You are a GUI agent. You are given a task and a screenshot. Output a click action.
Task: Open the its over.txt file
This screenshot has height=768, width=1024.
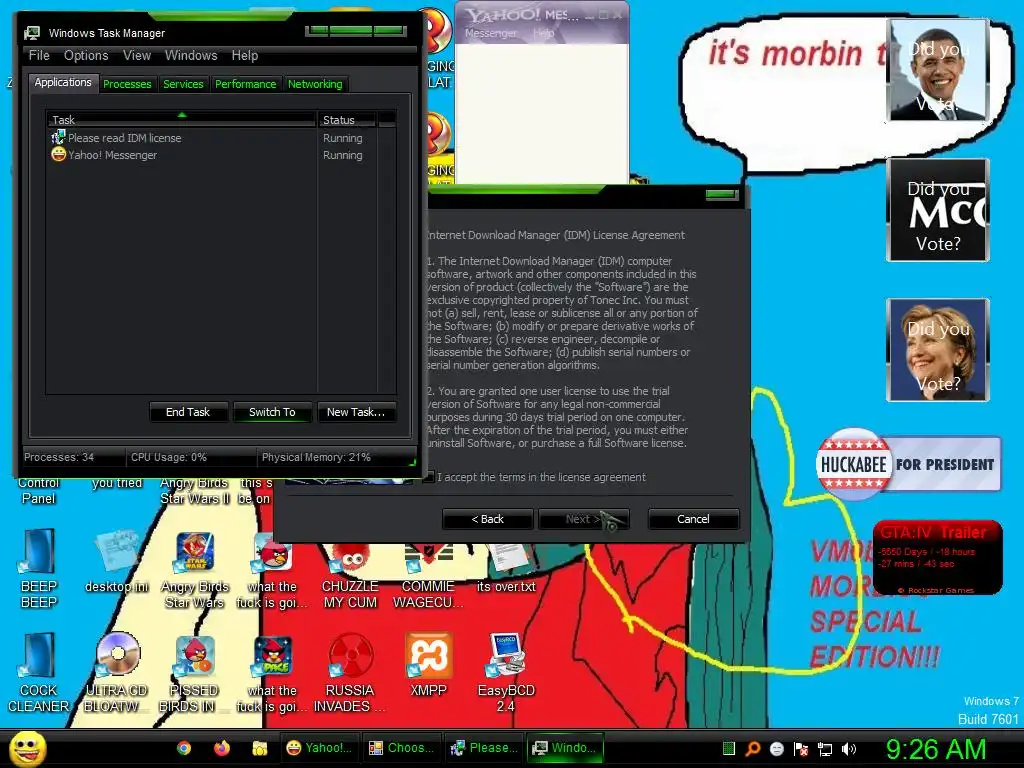(506, 568)
